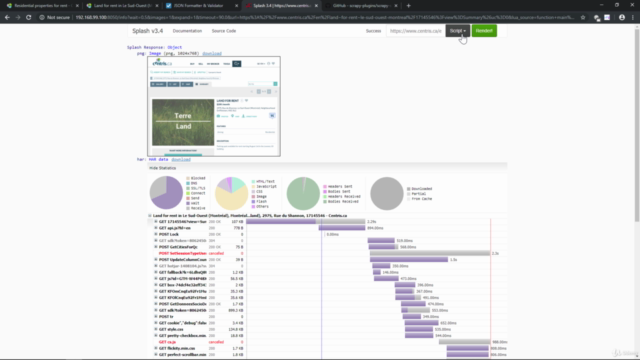Click the rendered centris.ca page thumbnail
The image size is (640, 360).
click(214, 106)
